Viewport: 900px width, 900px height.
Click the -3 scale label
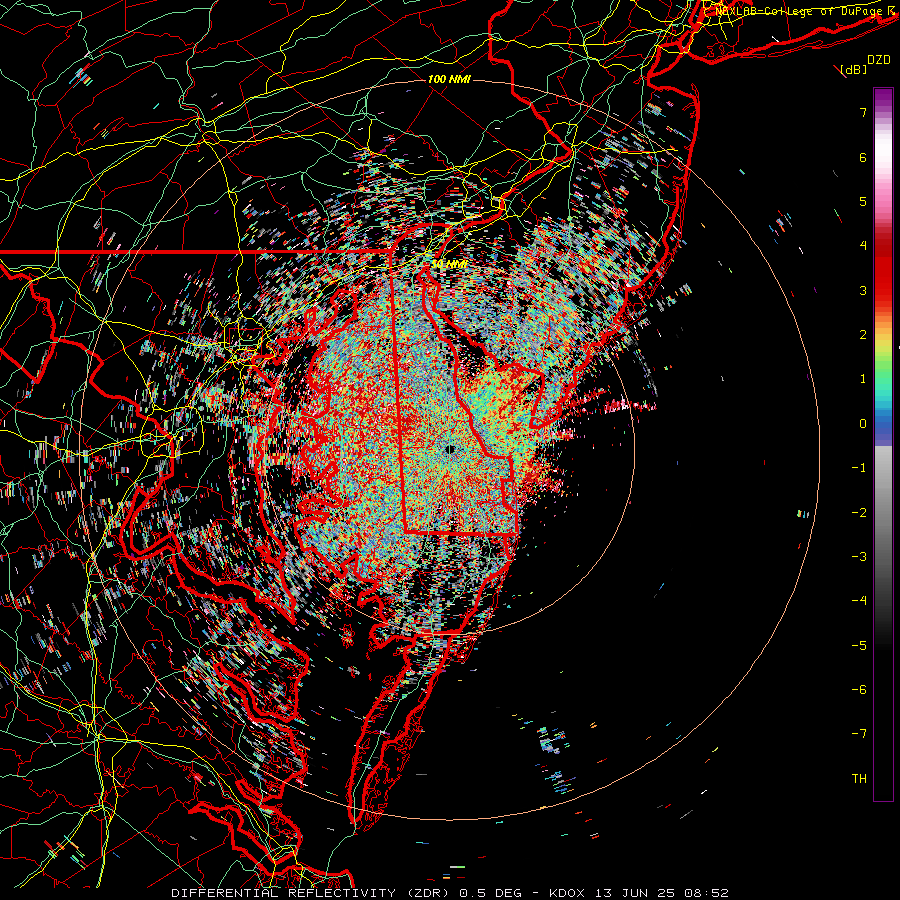click(859, 557)
